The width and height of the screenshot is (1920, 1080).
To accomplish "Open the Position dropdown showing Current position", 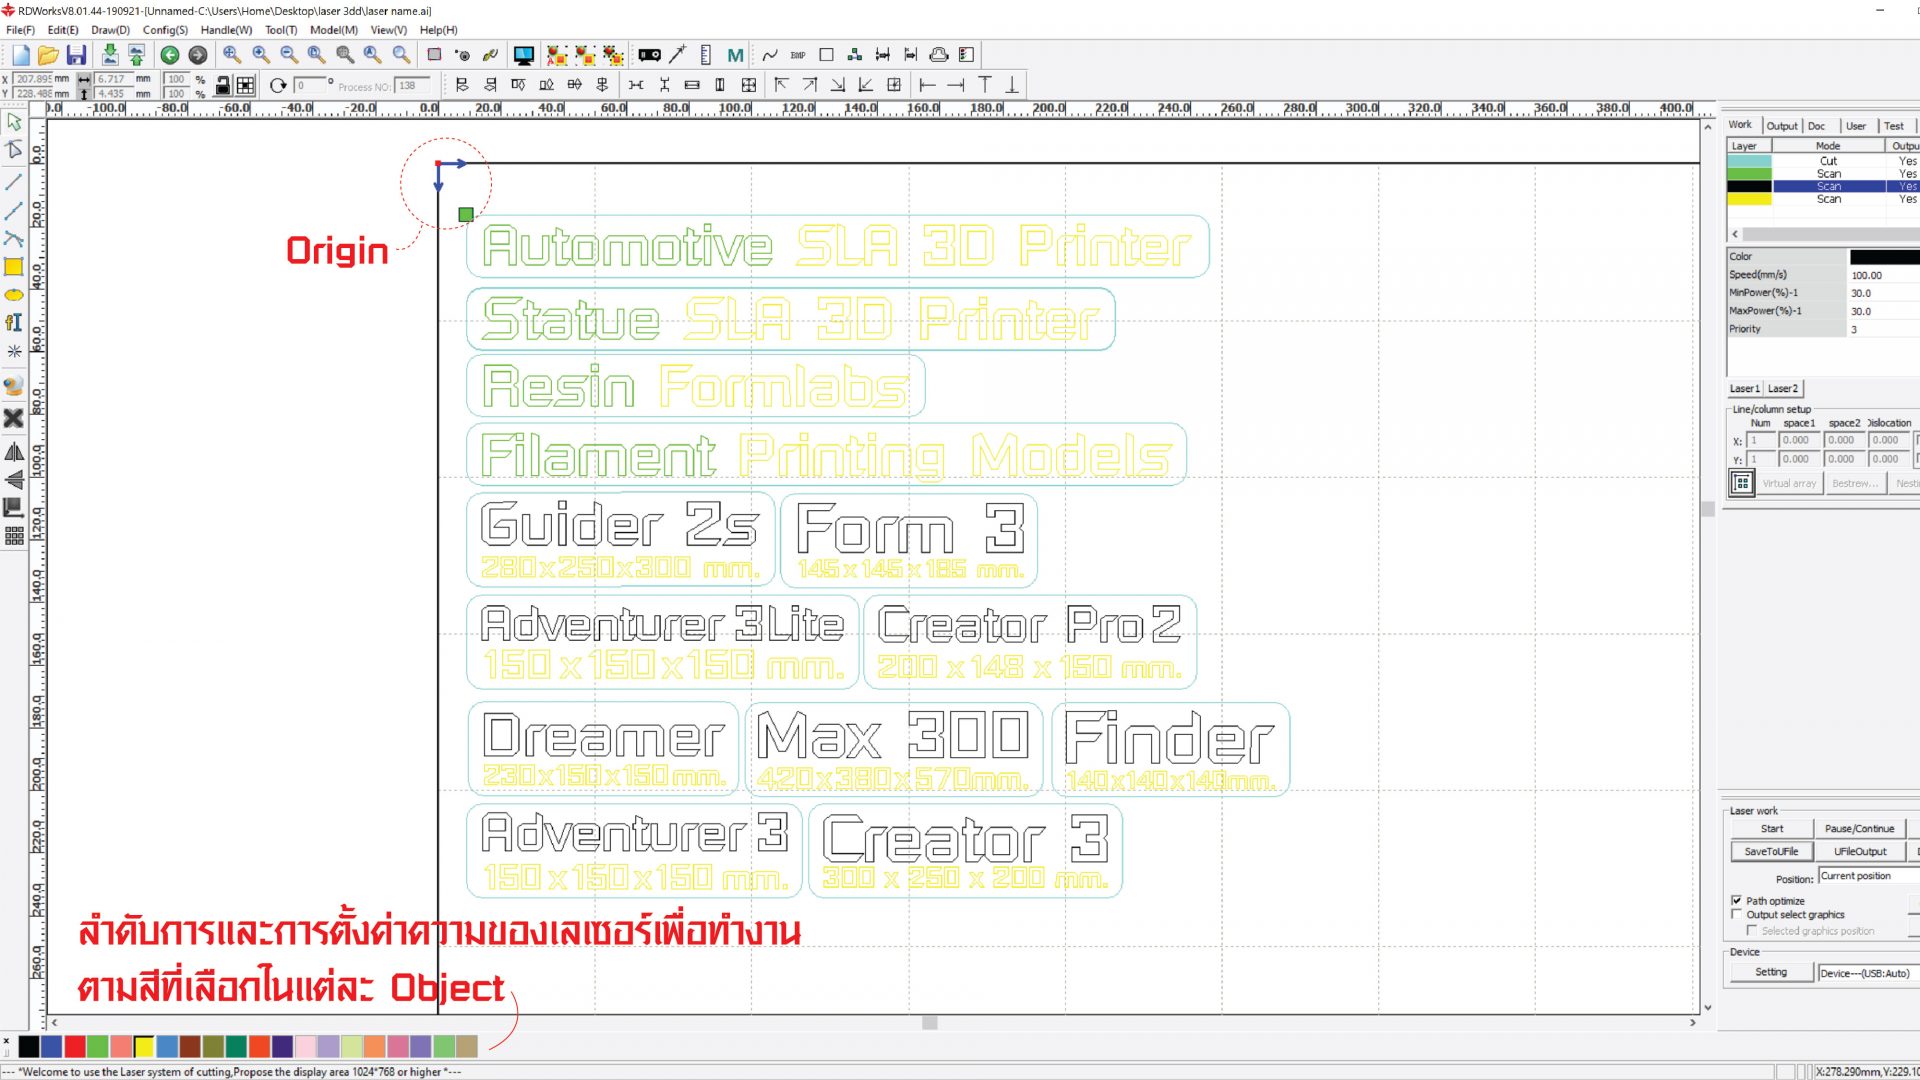I will 1868,877.
